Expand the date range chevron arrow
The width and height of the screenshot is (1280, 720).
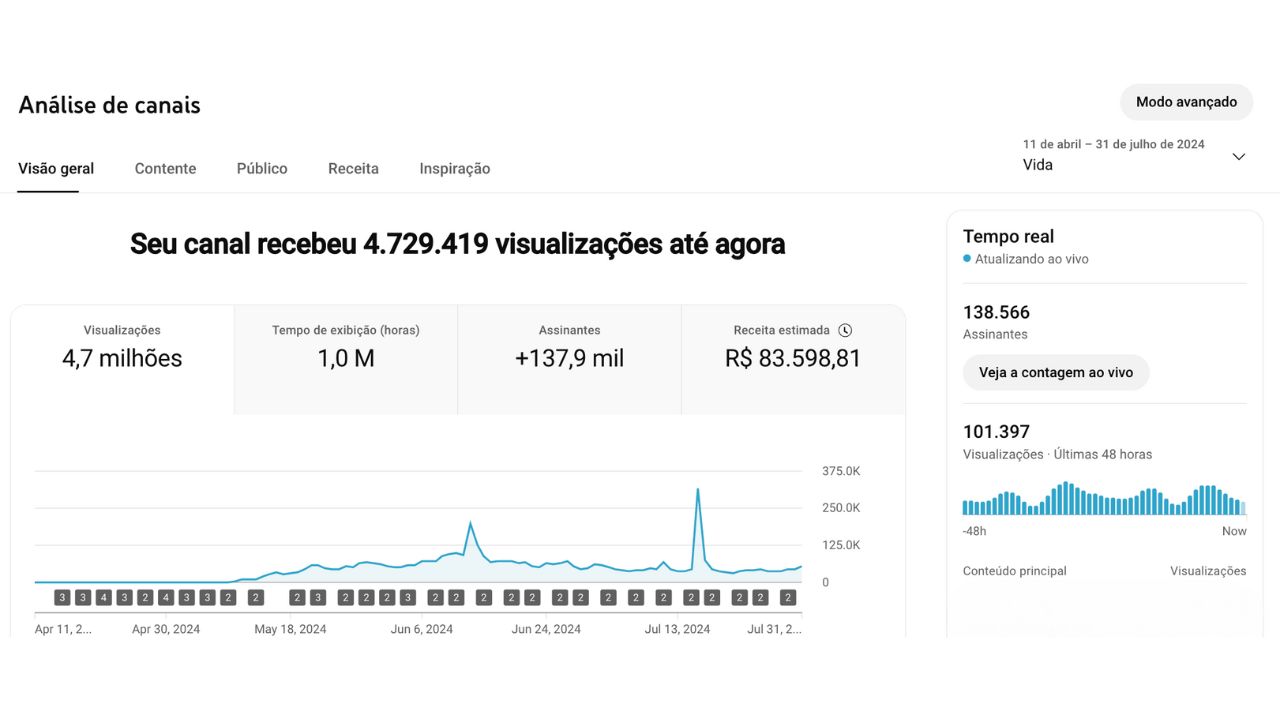pos(1238,157)
